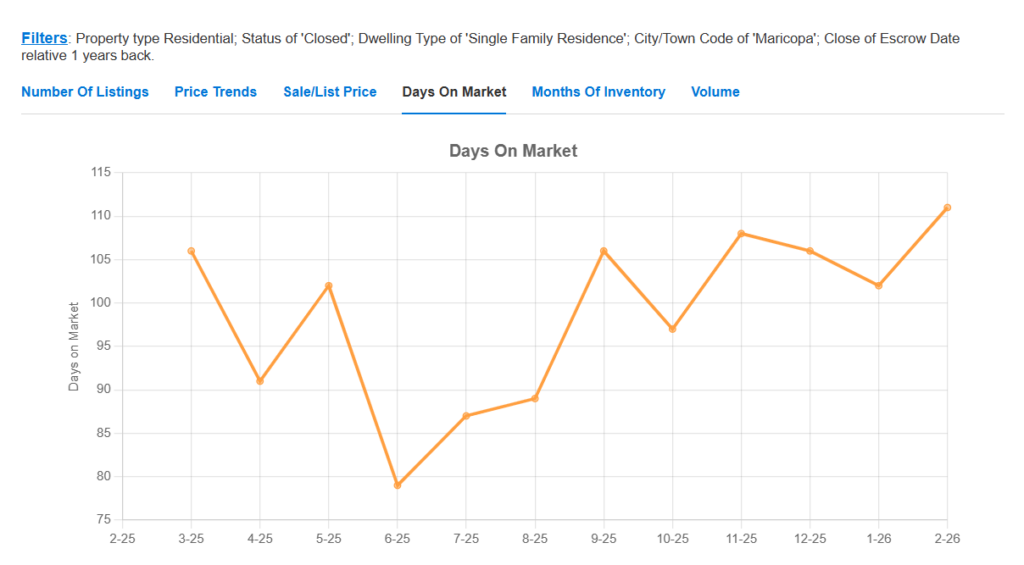
Task: Select the highest data point at 2-26
Action: pyautogui.click(x=947, y=208)
